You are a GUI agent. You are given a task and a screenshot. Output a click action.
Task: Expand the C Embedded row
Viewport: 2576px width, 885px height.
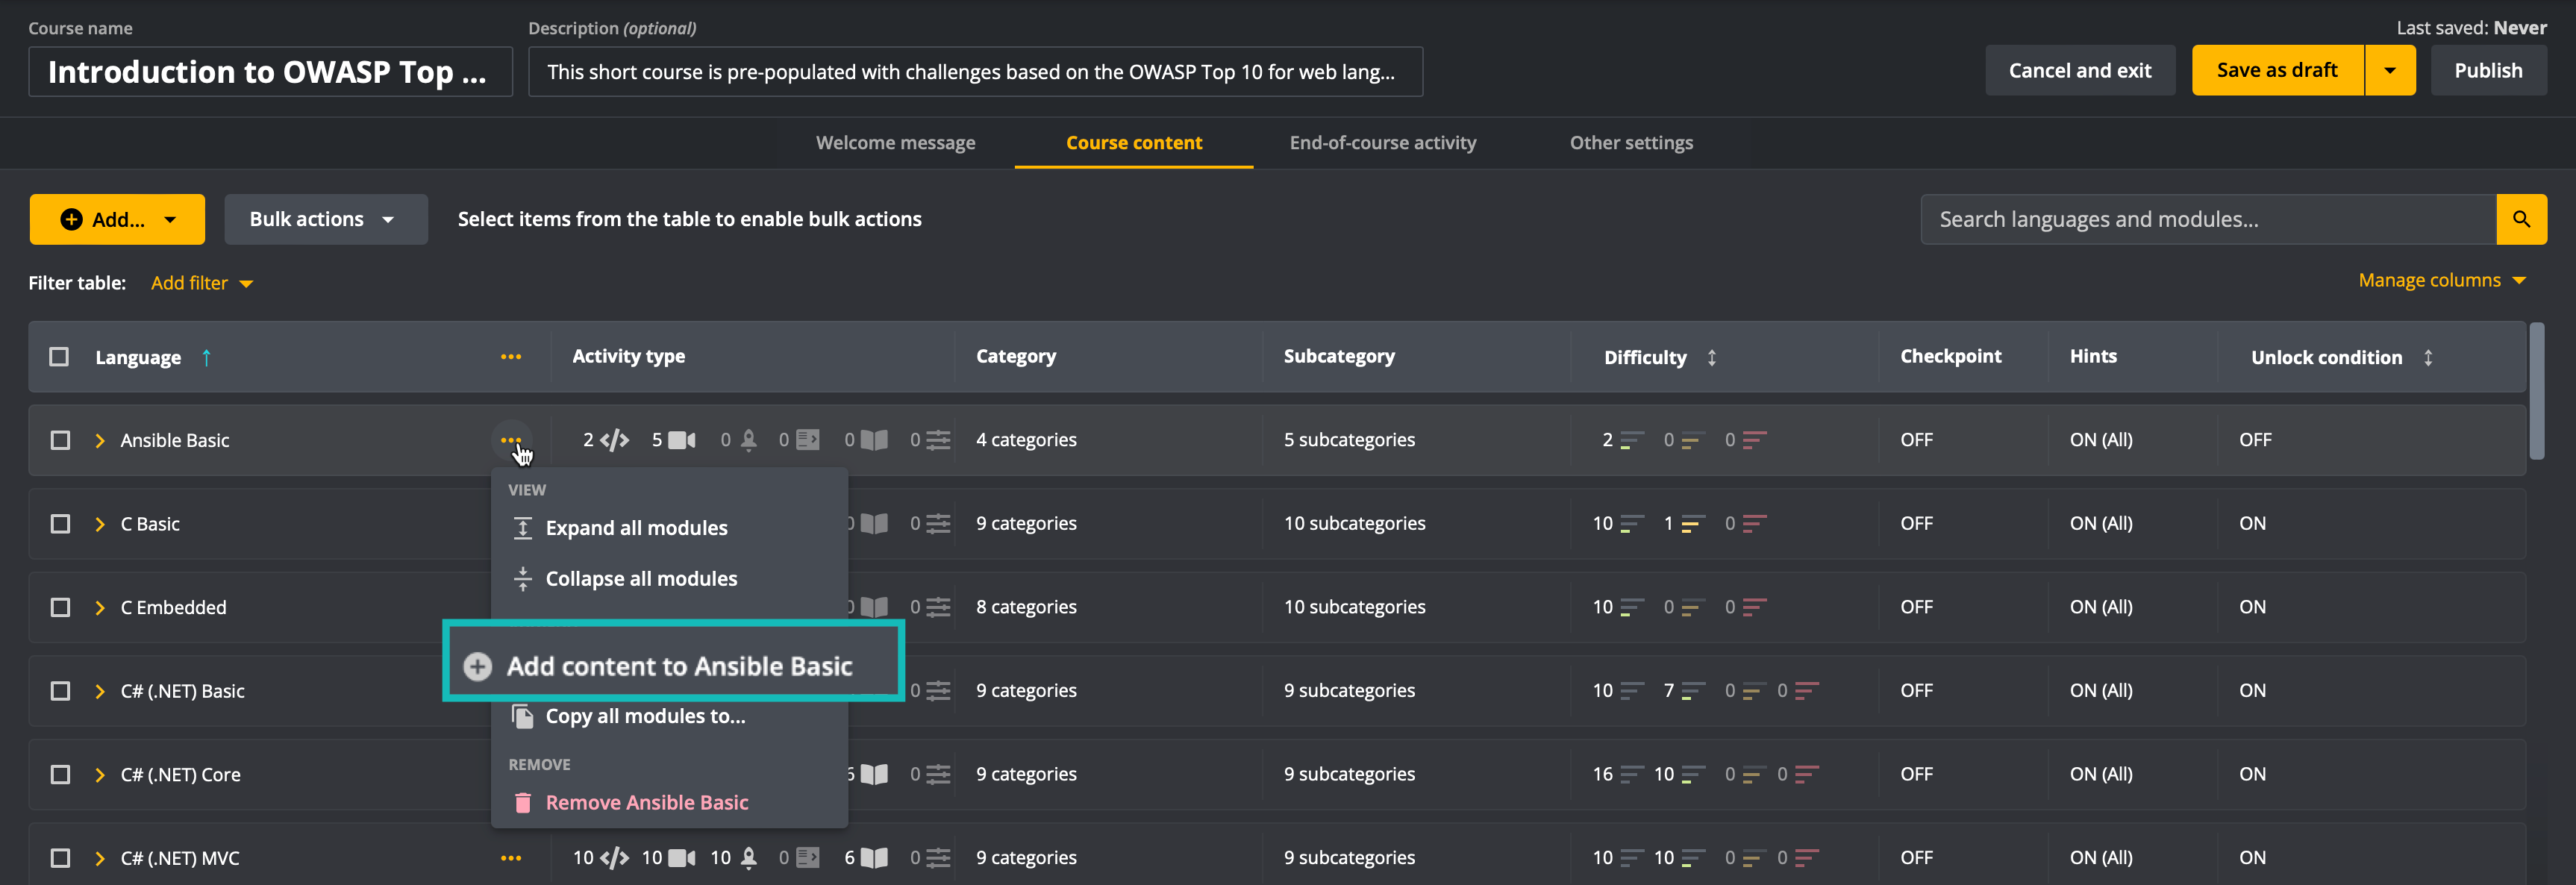click(99, 607)
